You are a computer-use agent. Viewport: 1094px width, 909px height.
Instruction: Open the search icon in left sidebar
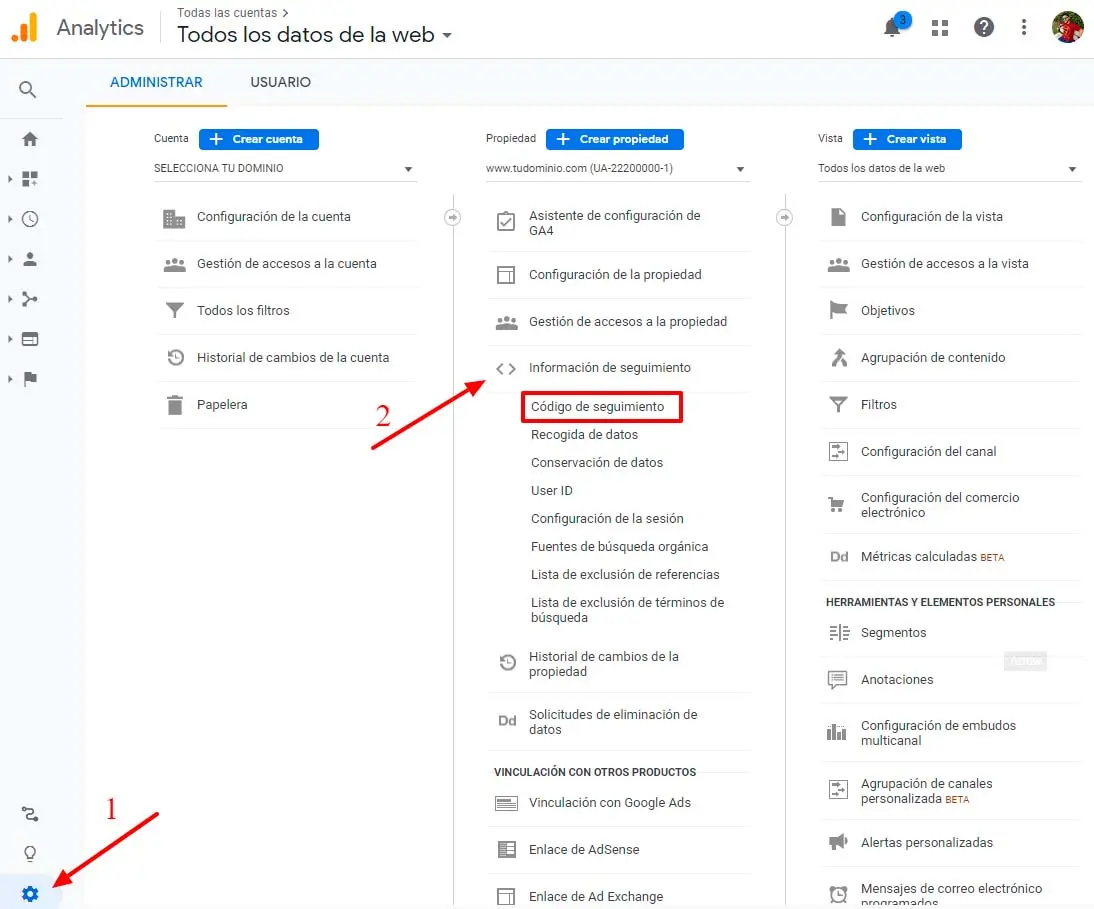(27, 89)
